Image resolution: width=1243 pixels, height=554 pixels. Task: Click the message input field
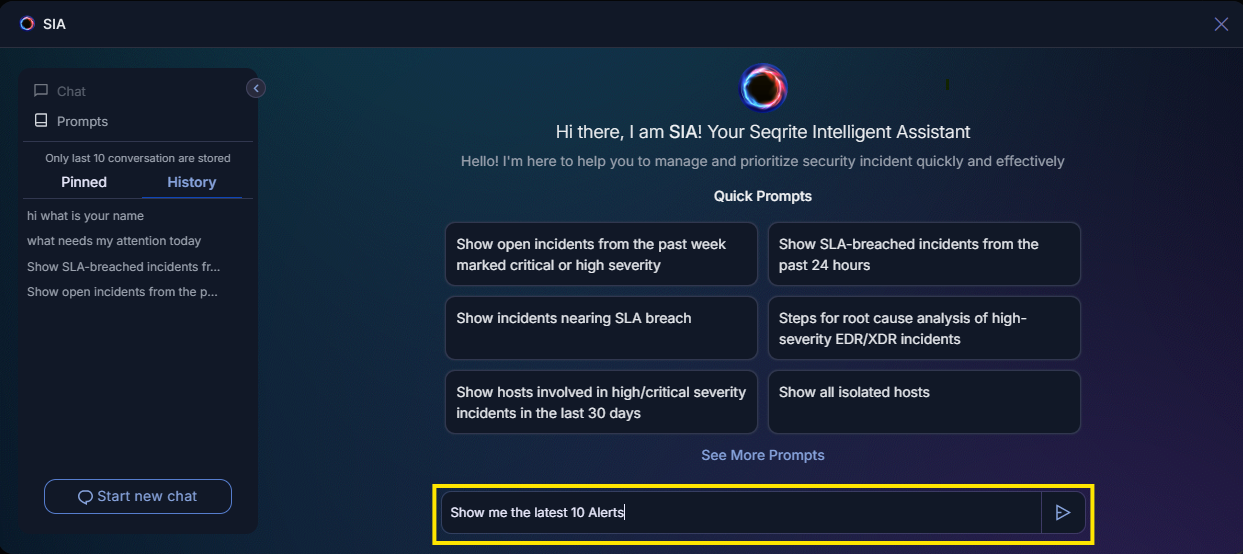point(740,513)
